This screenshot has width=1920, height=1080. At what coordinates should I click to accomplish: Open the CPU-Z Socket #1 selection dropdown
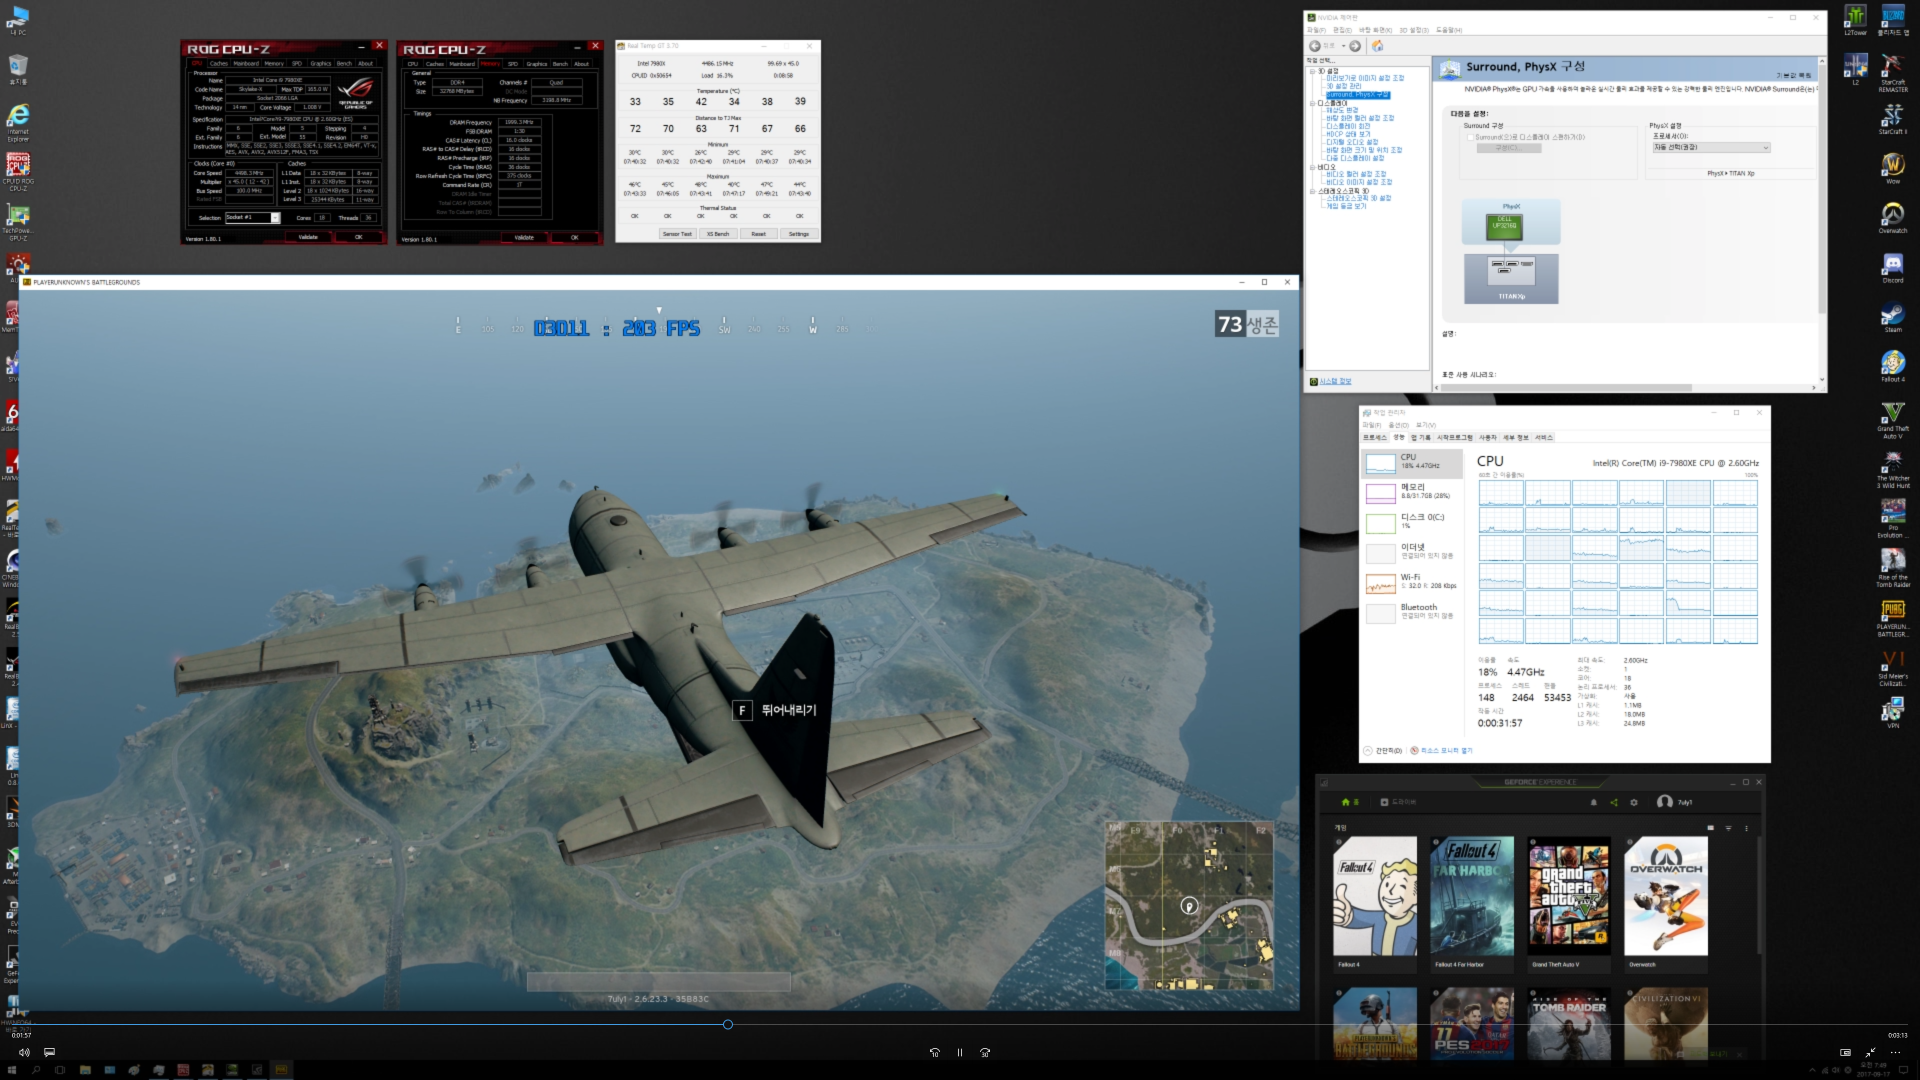coord(253,217)
